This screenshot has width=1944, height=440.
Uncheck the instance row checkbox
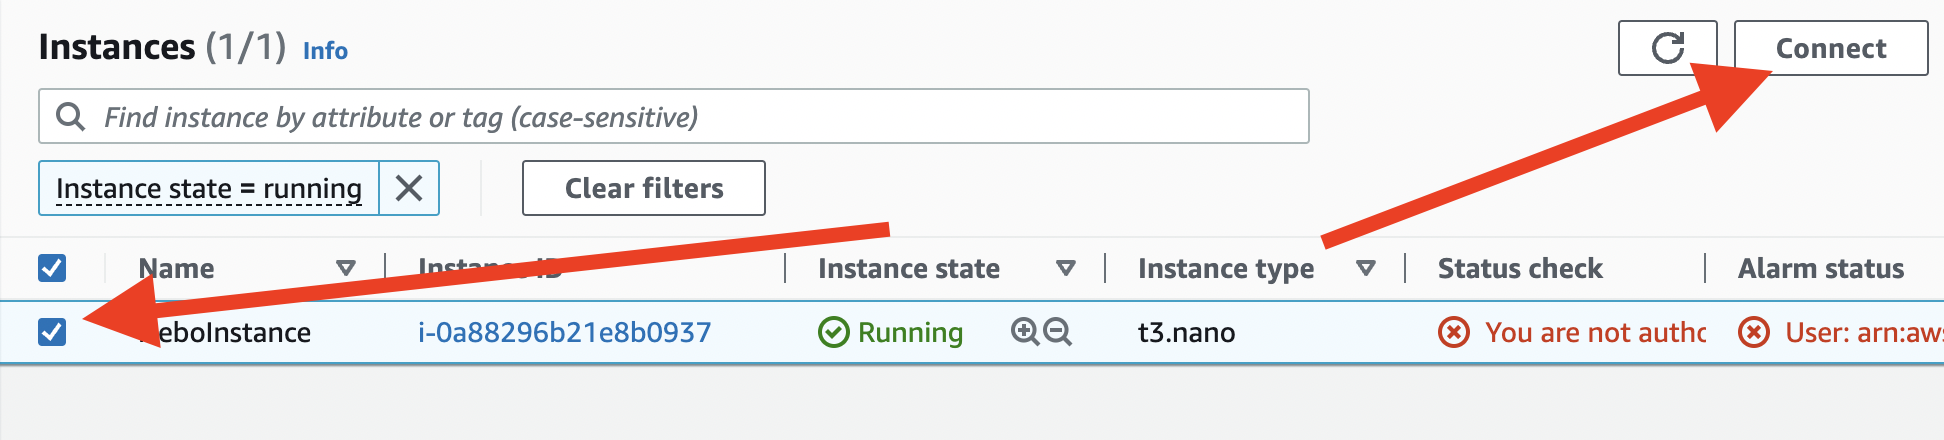coord(52,332)
